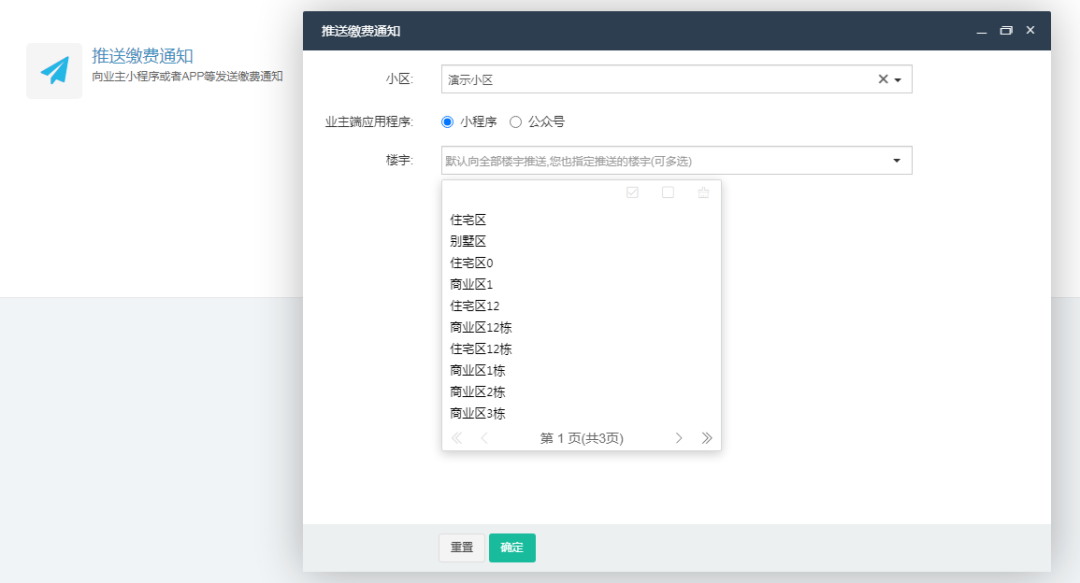Choose 别墅区 from the building list
The height and width of the screenshot is (583, 1080).
tap(468, 242)
